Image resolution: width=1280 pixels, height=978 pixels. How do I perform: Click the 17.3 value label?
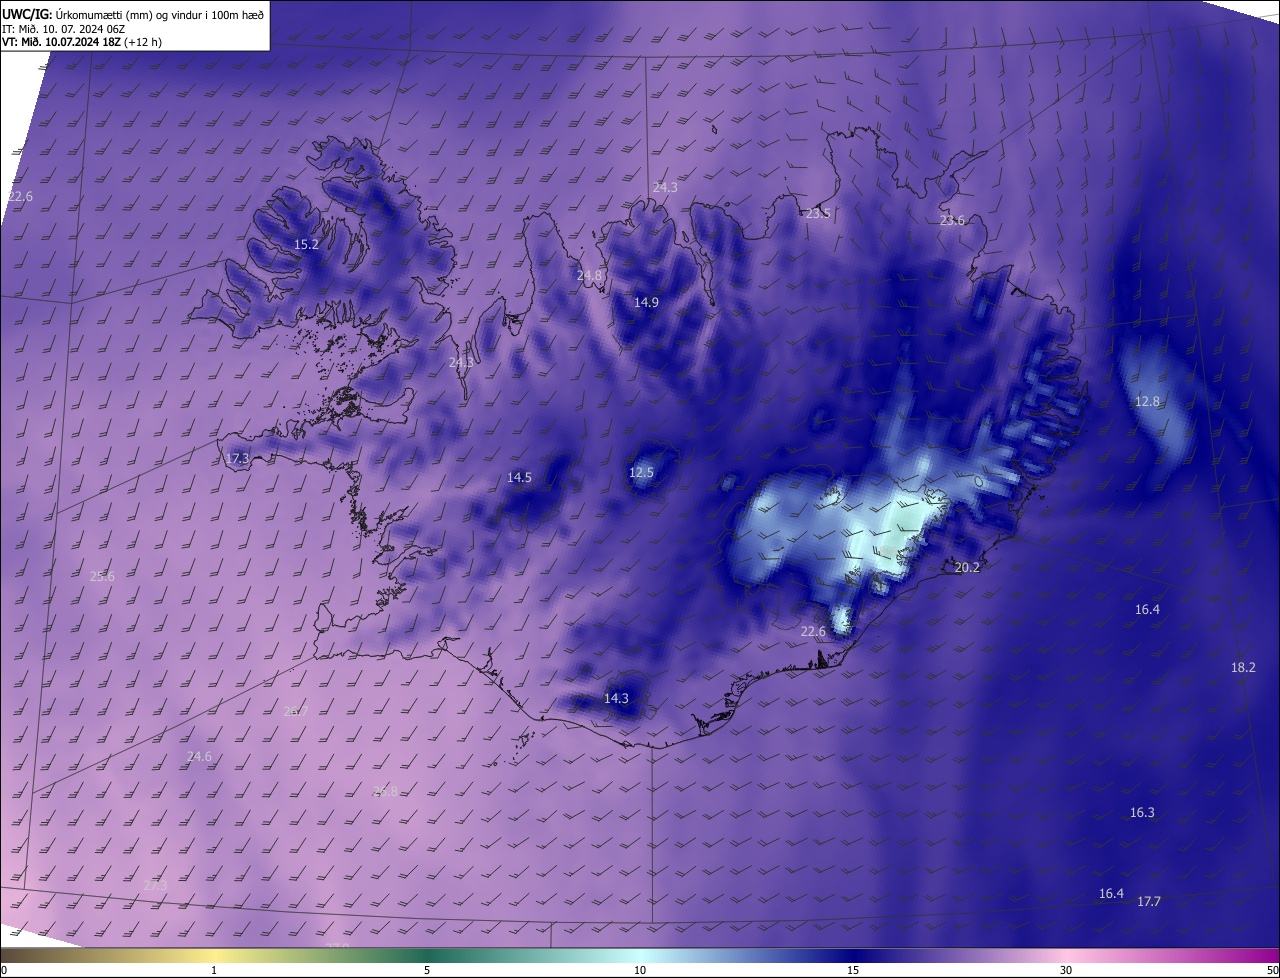(x=237, y=459)
